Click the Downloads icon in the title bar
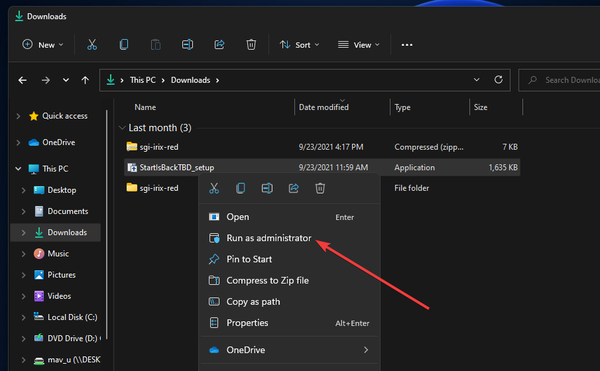Image resolution: width=600 pixels, height=371 pixels. (x=19, y=16)
